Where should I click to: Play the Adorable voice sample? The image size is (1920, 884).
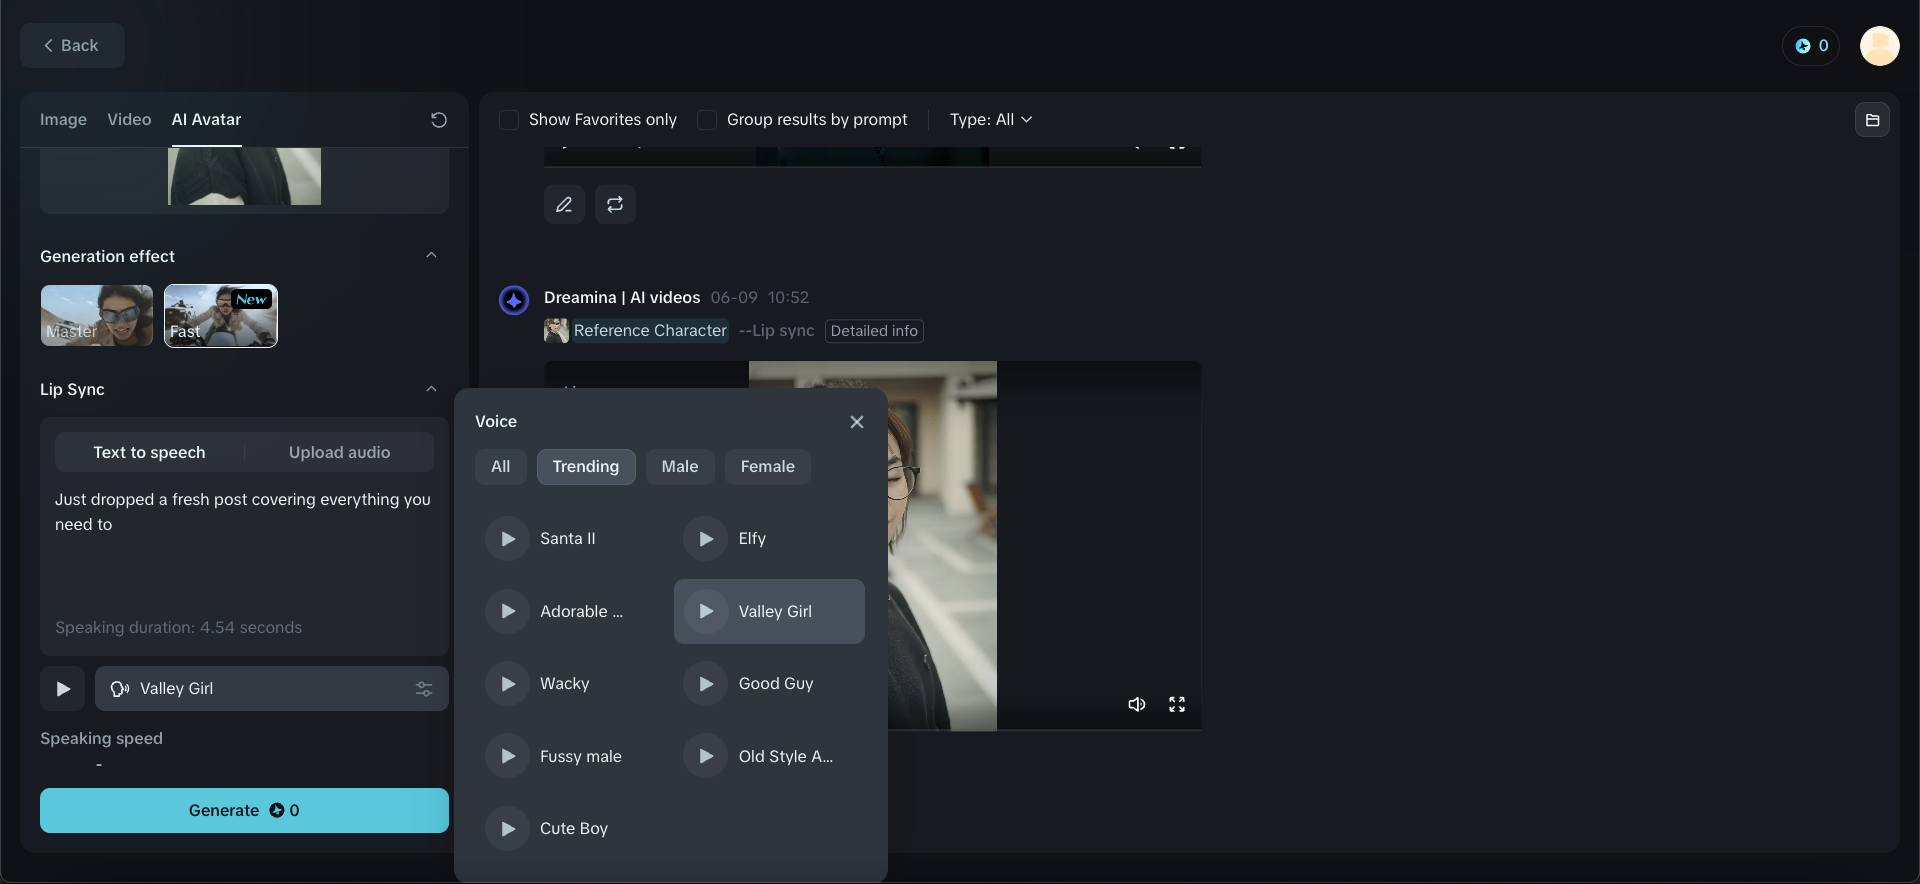pyautogui.click(x=508, y=612)
